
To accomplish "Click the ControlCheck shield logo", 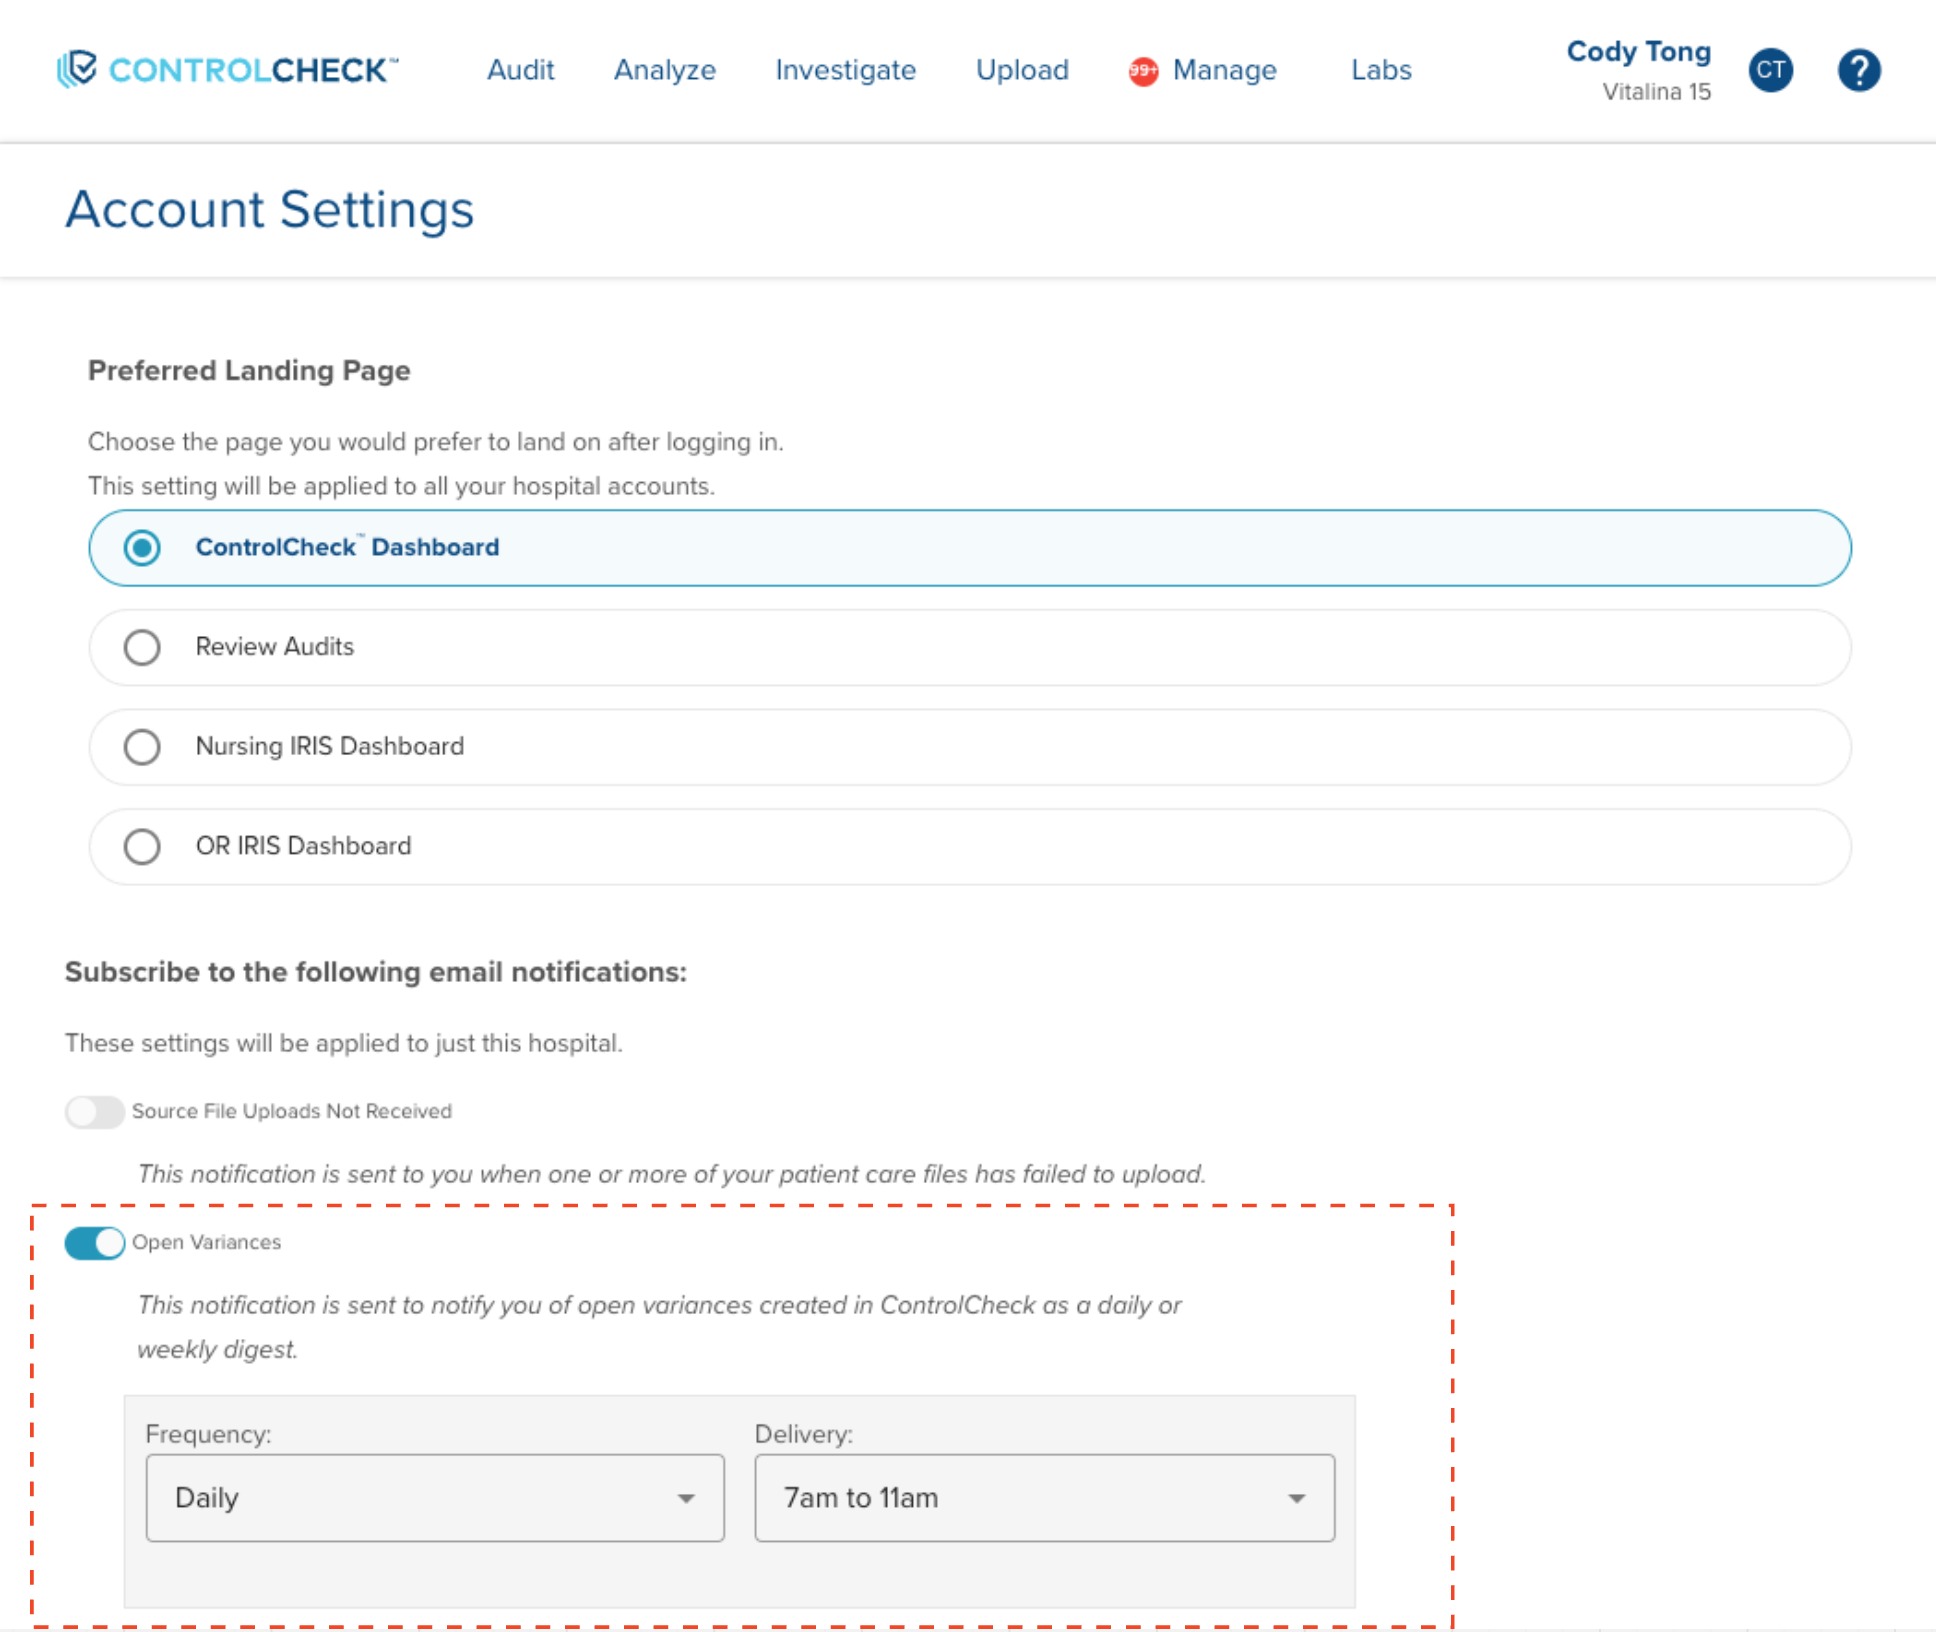I will [x=78, y=69].
